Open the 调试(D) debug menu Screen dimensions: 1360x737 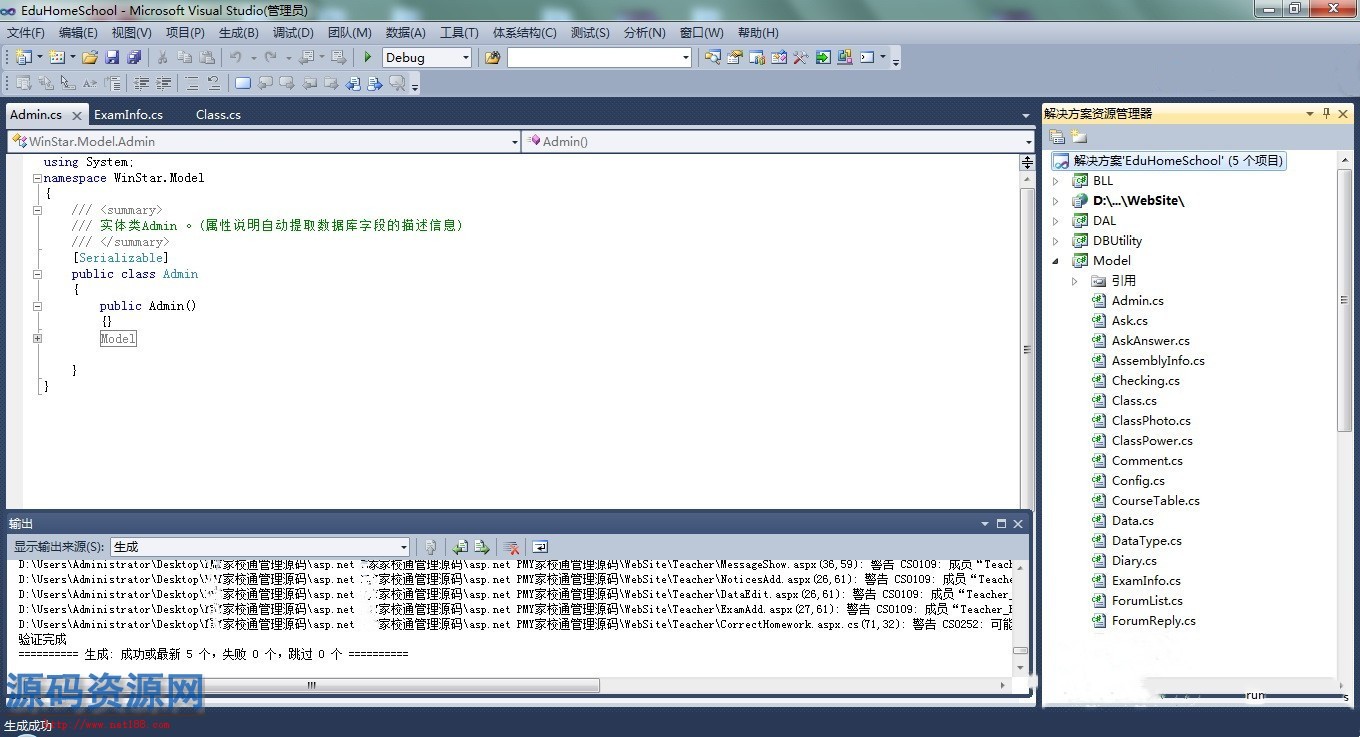tap(293, 32)
